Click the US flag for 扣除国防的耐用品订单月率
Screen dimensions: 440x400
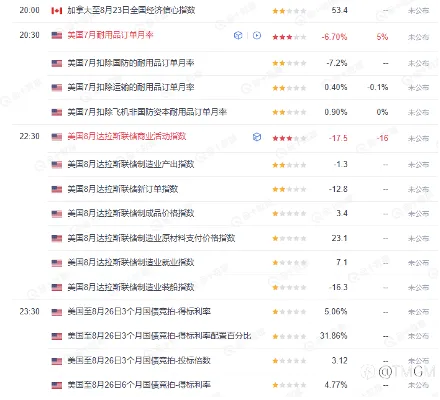[x=57, y=63]
